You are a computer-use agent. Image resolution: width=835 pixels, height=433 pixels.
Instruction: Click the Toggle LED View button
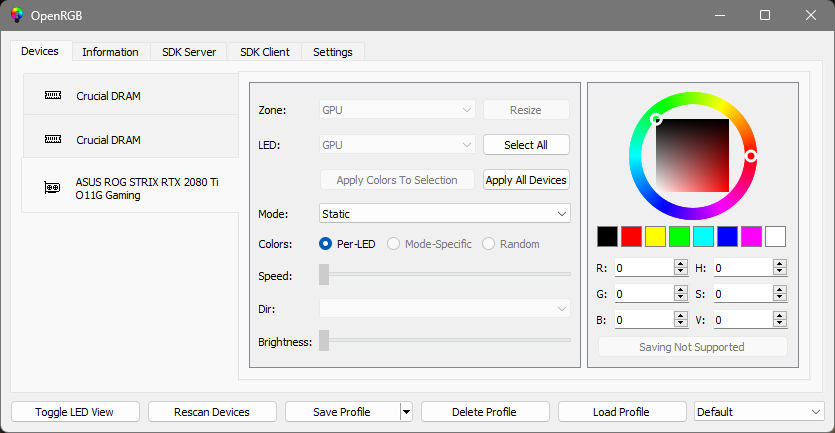pyautogui.click(x=75, y=412)
